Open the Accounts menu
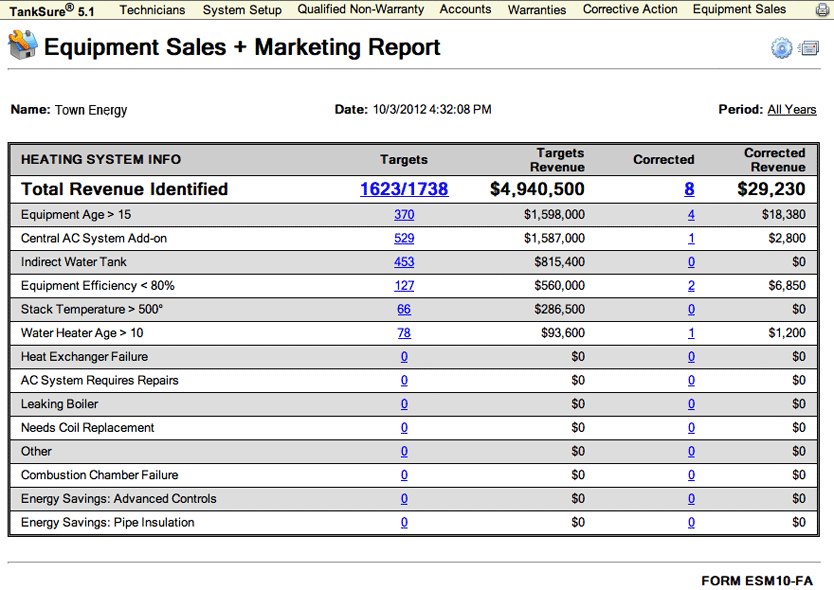This screenshot has width=834, height=590. coord(465,10)
